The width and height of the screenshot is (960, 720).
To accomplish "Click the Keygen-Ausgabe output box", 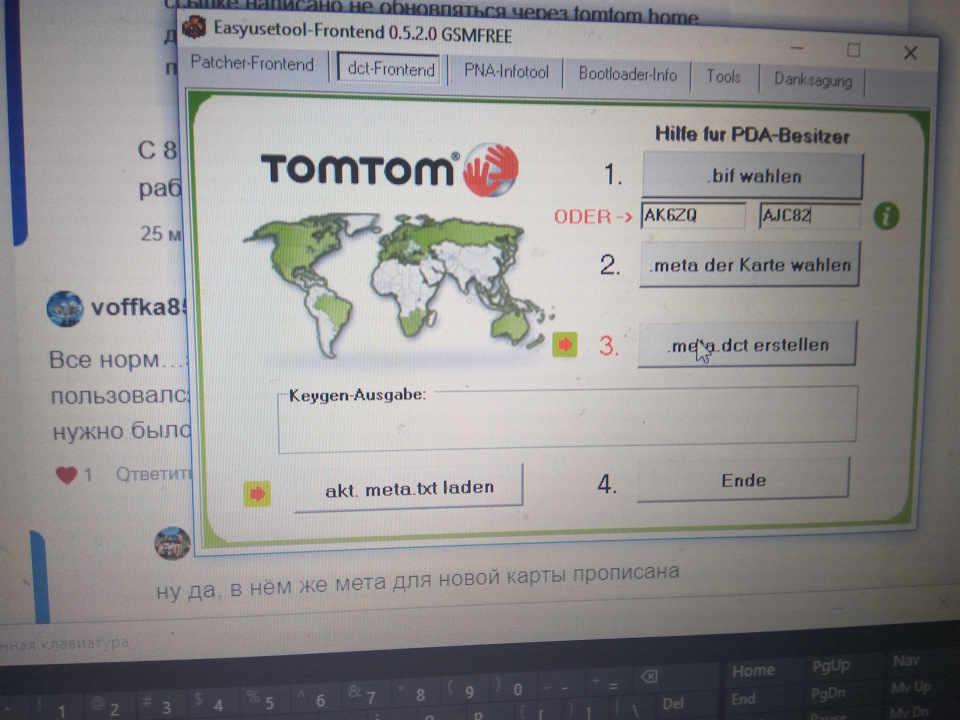I will pyautogui.click(x=567, y=421).
